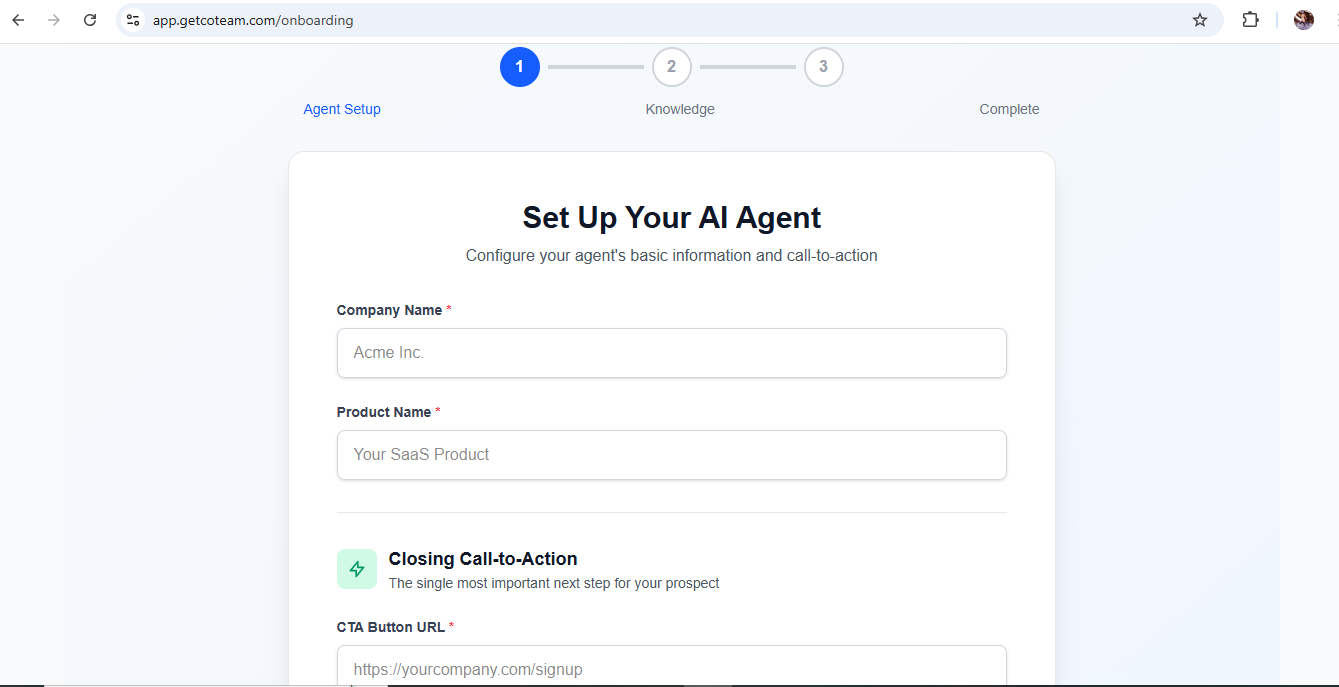Click the browser forward arrow
Image resolution: width=1339 pixels, height=687 pixels.
point(54,20)
